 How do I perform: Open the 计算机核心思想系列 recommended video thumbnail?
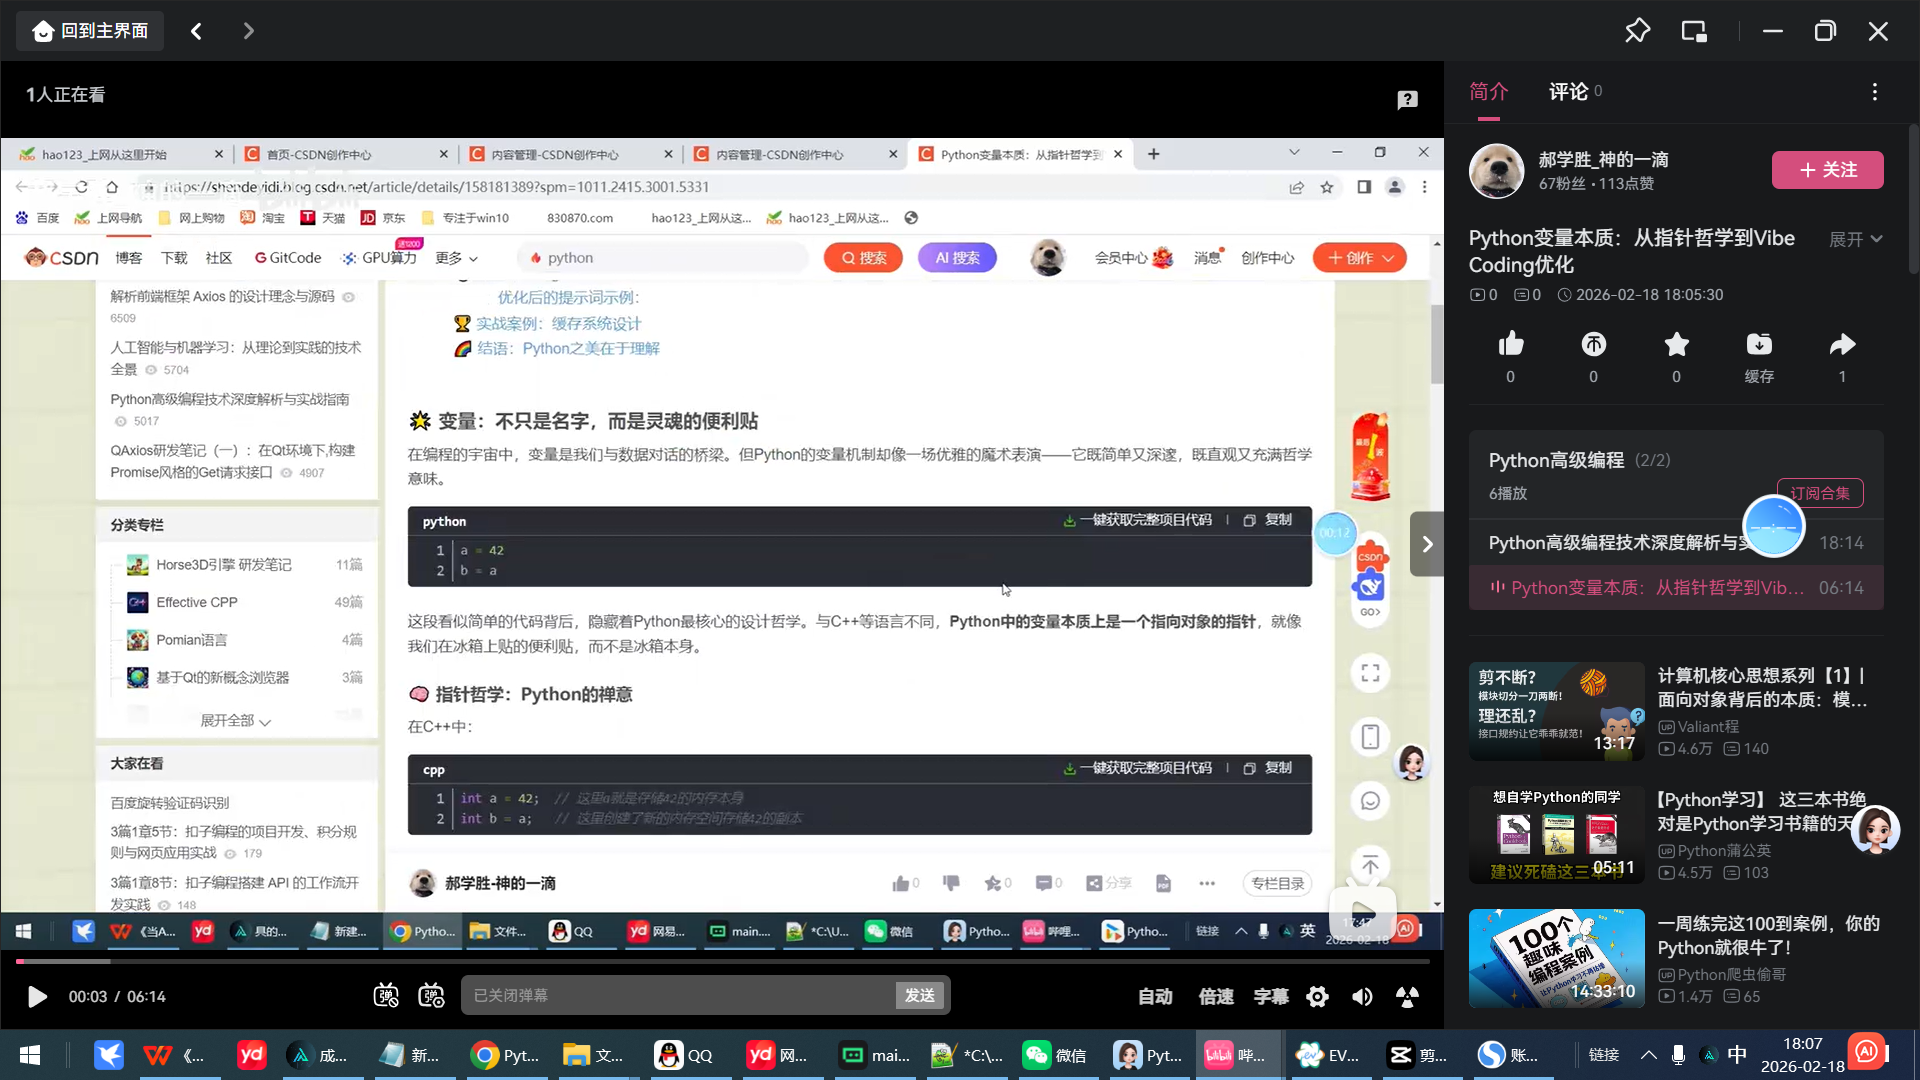click(1556, 711)
